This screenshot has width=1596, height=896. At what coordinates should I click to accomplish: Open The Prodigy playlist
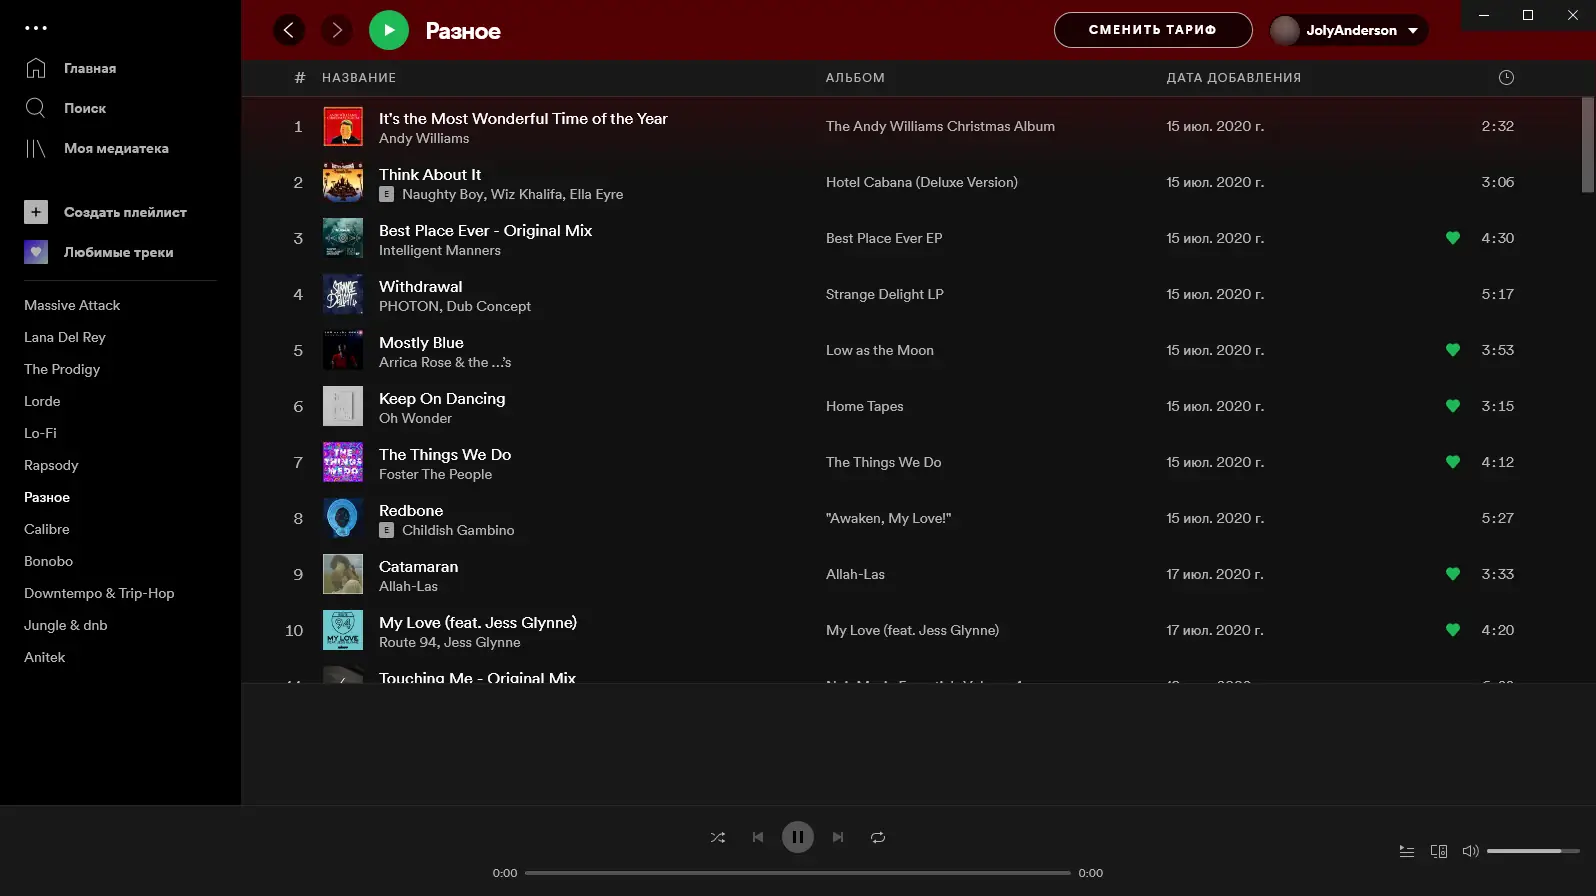(x=62, y=369)
